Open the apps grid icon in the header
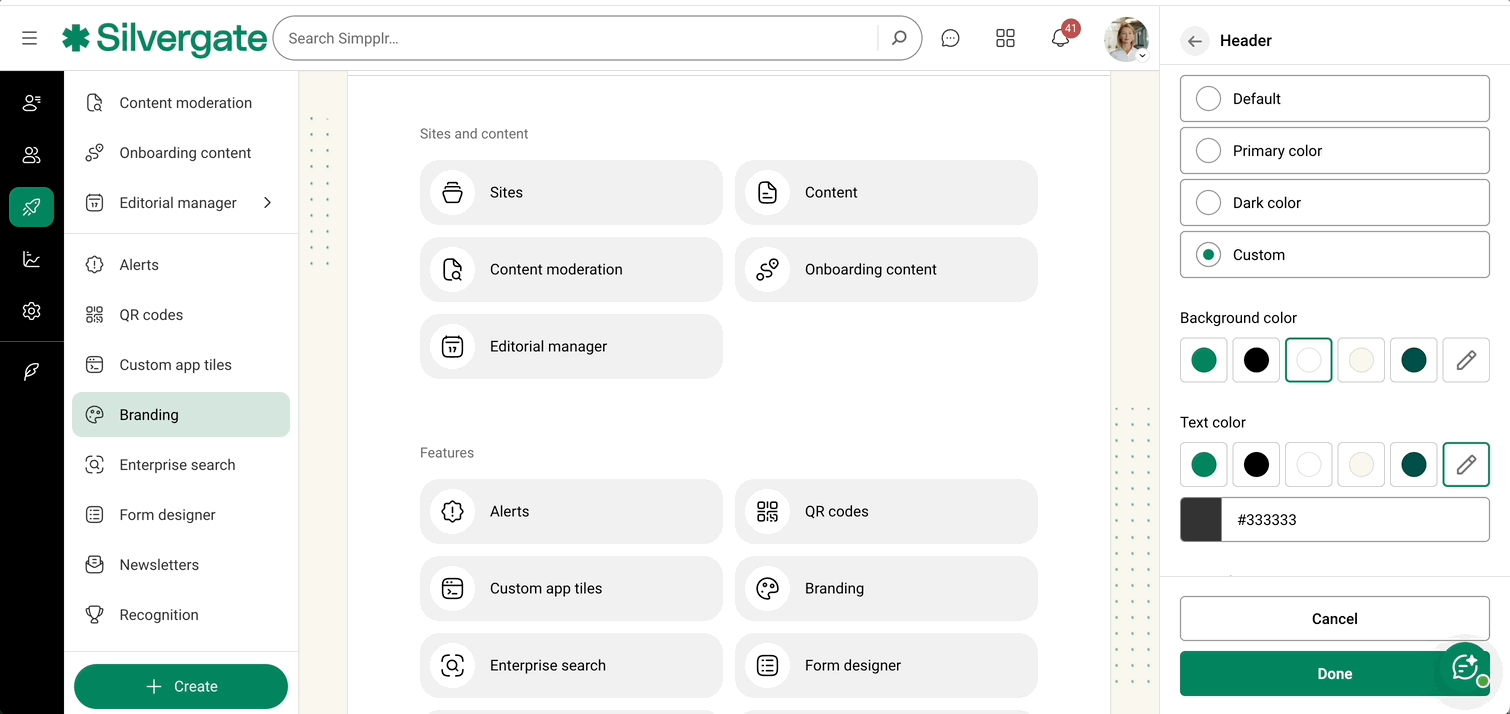 1005,37
